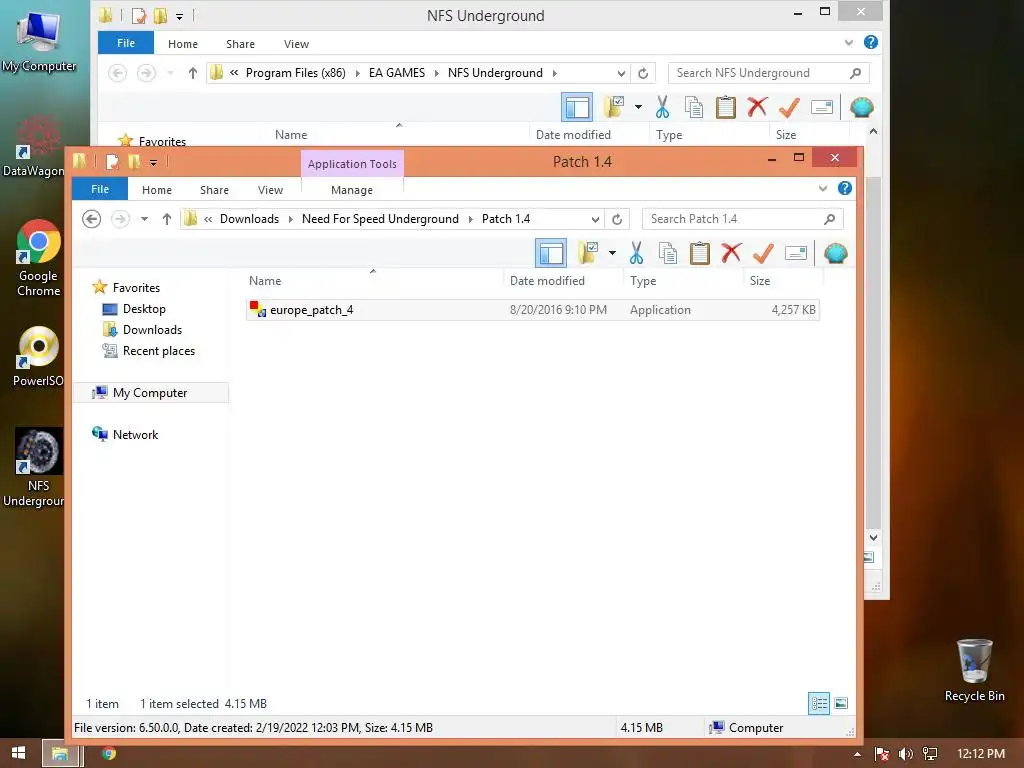
Task: Open Desktop in Favorites sidebar
Action: [x=144, y=309]
